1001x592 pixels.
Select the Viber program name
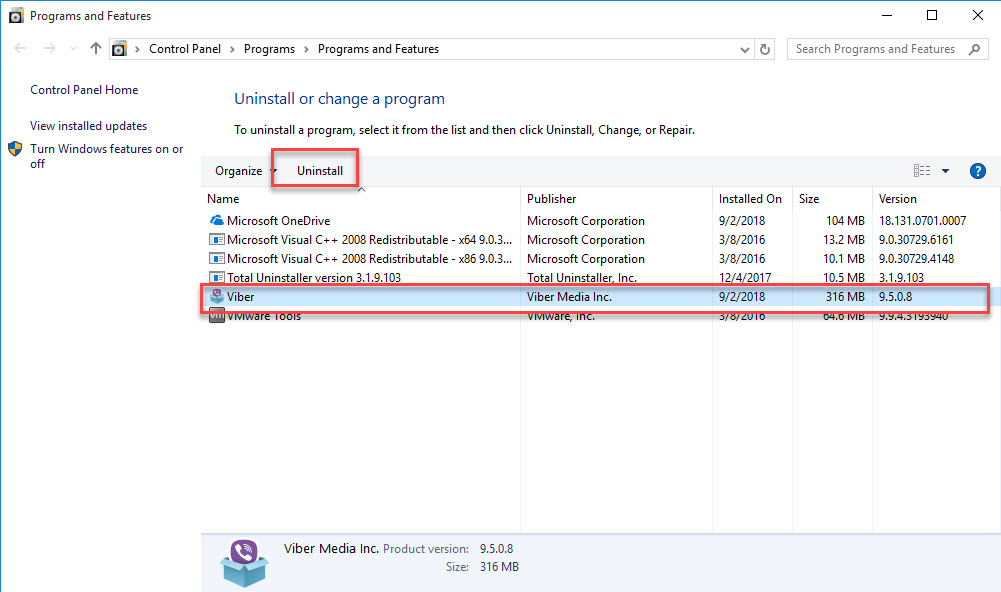[240, 297]
